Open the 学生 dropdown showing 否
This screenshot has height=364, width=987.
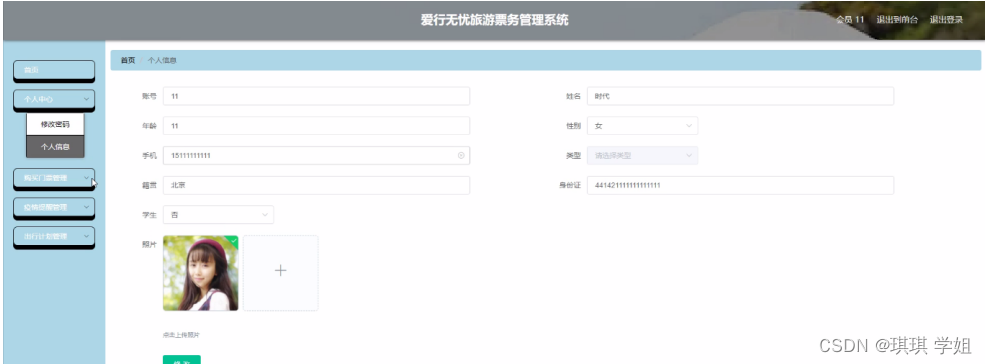tap(218, 215)
